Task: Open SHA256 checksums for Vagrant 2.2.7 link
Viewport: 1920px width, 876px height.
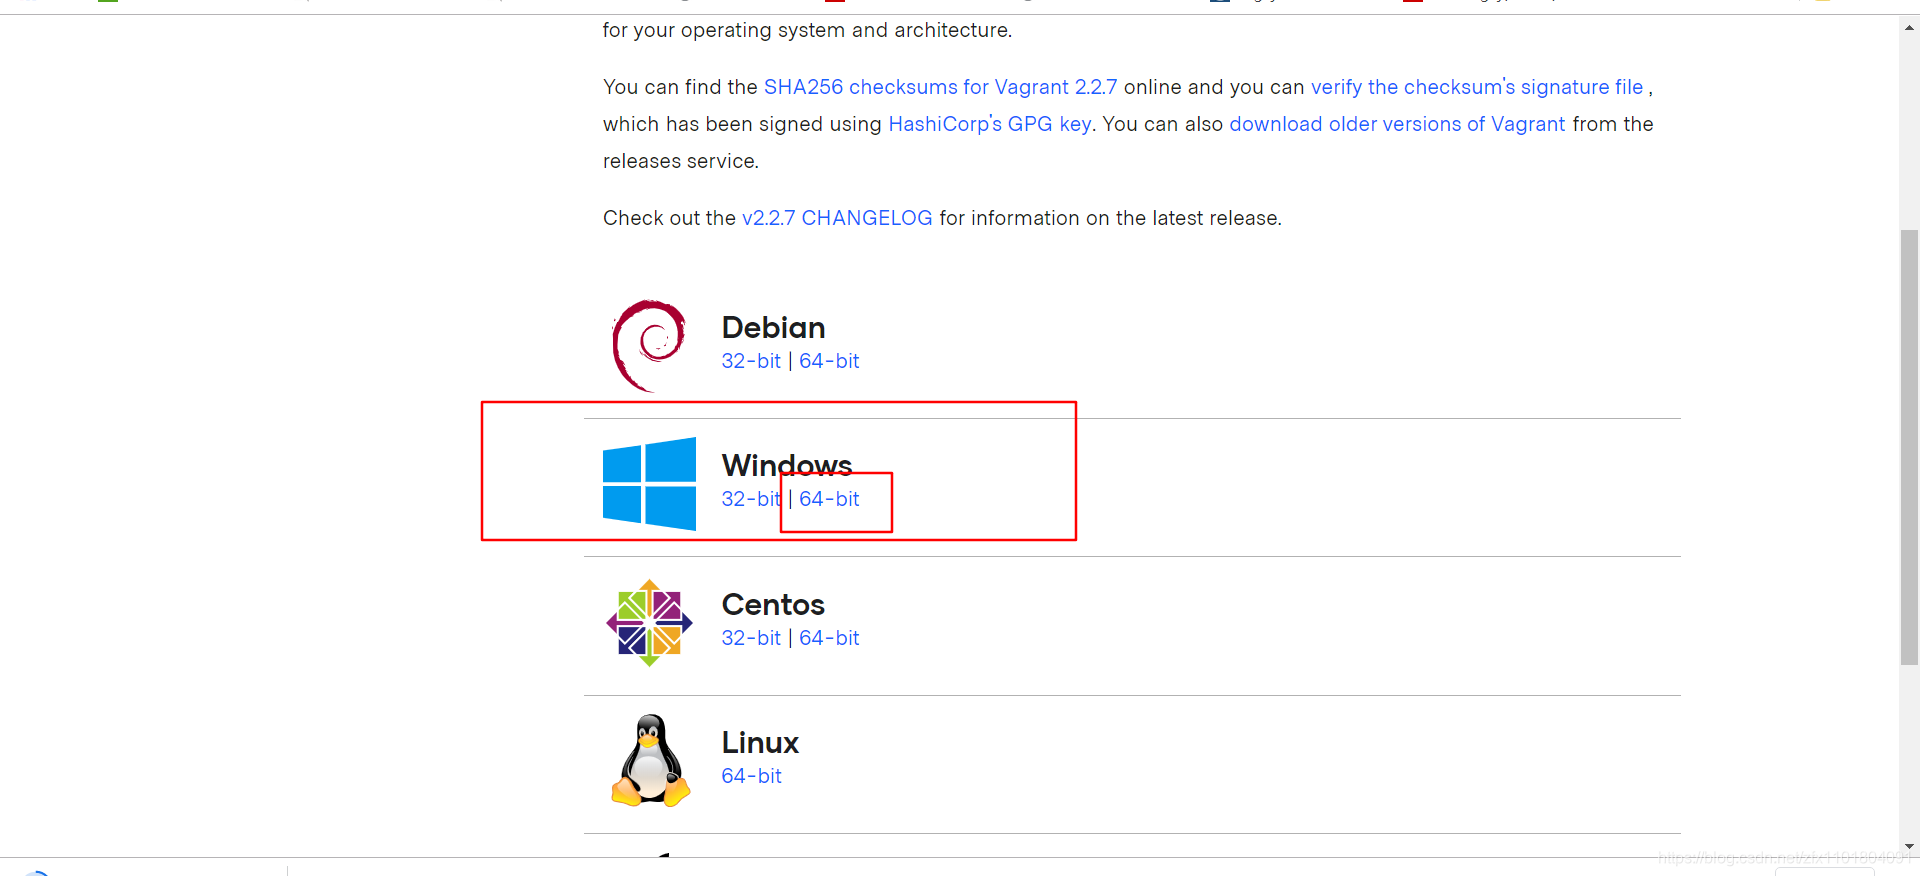Action: tap(940, 87)
